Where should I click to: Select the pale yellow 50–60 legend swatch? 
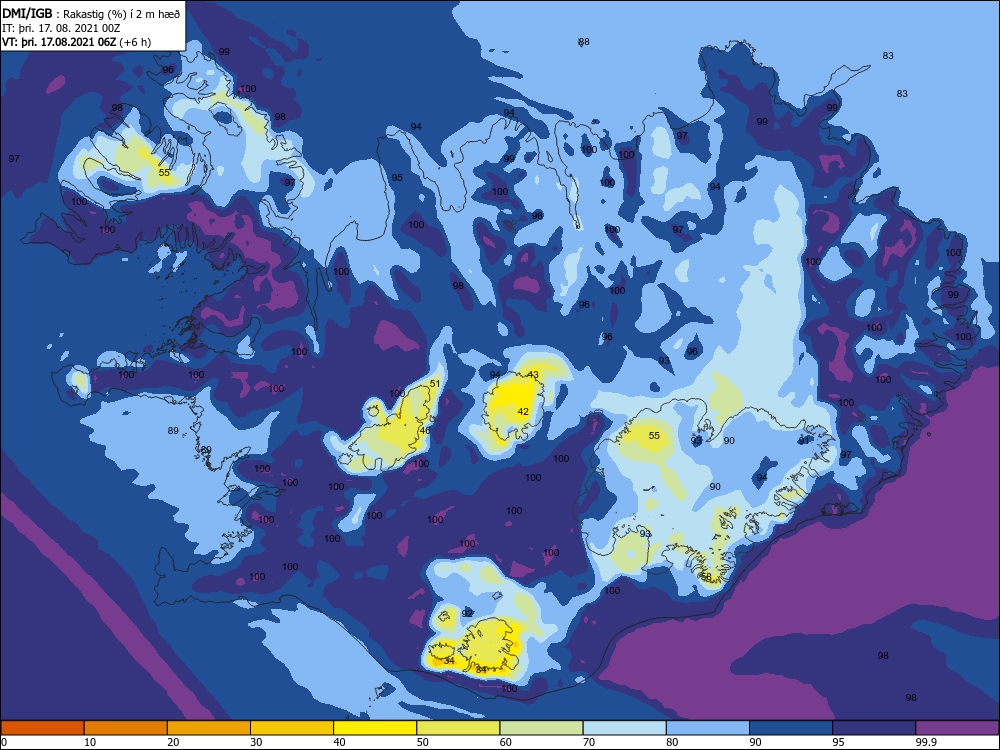[x=458, y=728]
